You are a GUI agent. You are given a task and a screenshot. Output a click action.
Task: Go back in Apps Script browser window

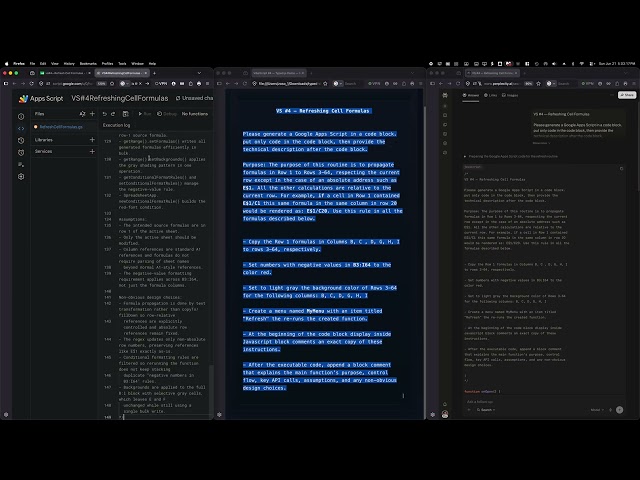pos(14,84)
